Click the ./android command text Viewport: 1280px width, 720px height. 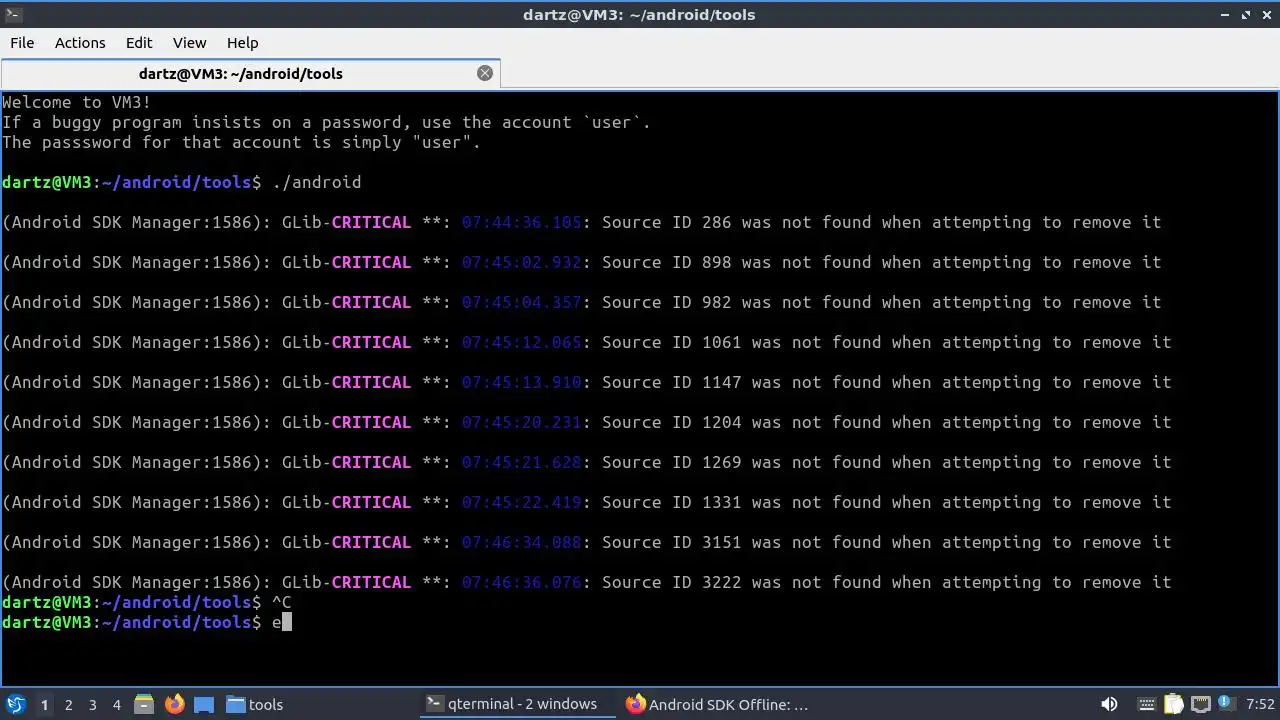click(316, 182)
